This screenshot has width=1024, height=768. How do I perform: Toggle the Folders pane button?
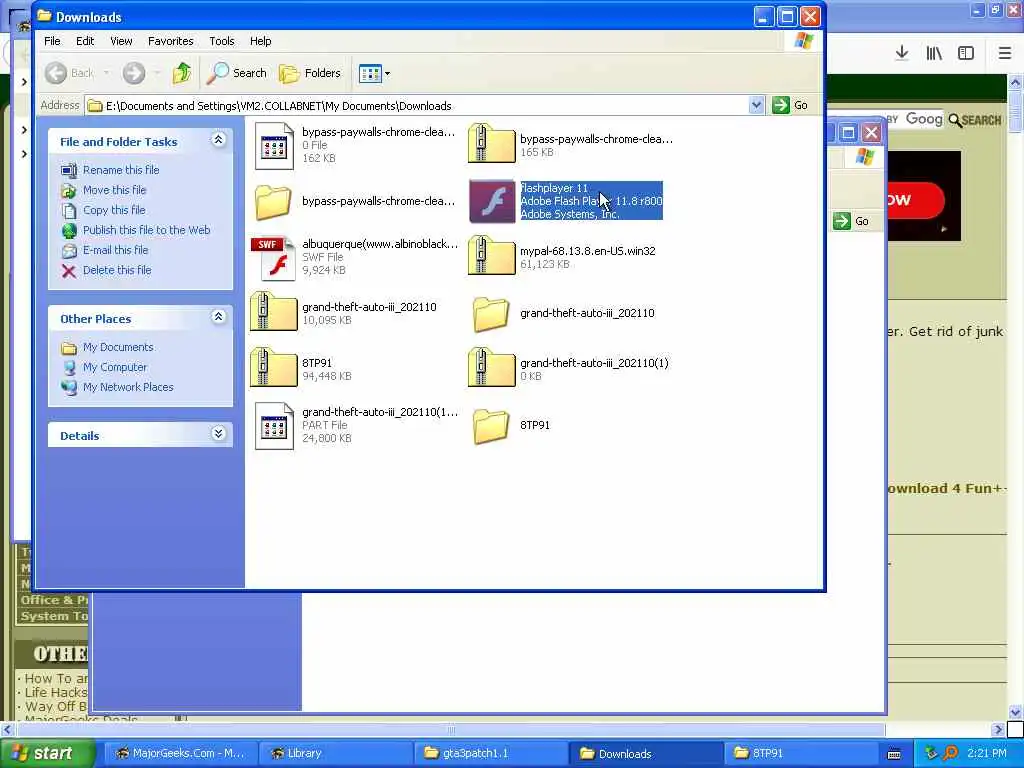[x=310, y=72]
